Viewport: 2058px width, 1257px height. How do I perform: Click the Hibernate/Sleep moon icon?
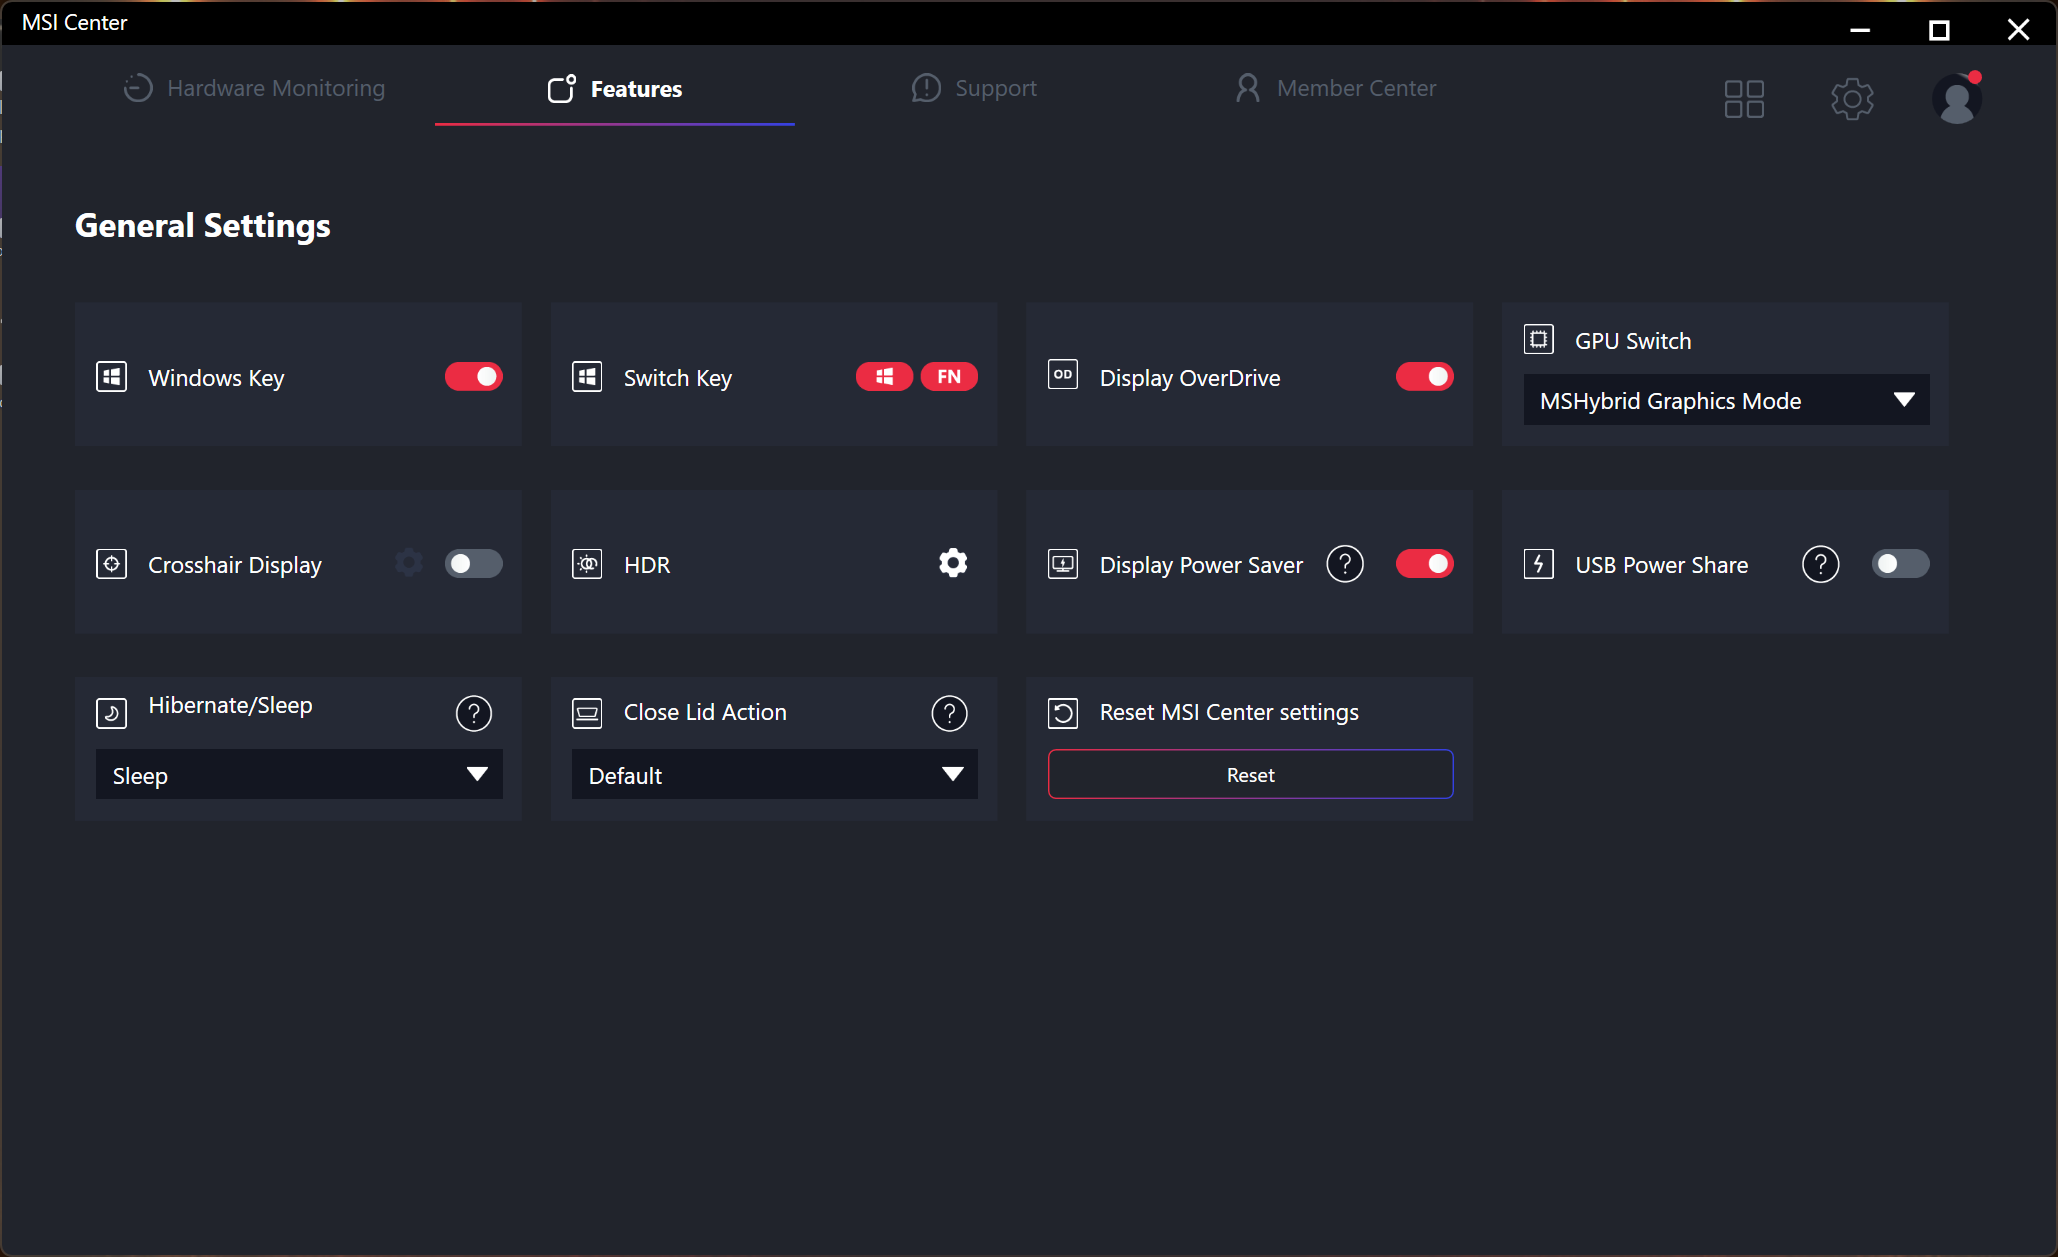pos(111,713)
